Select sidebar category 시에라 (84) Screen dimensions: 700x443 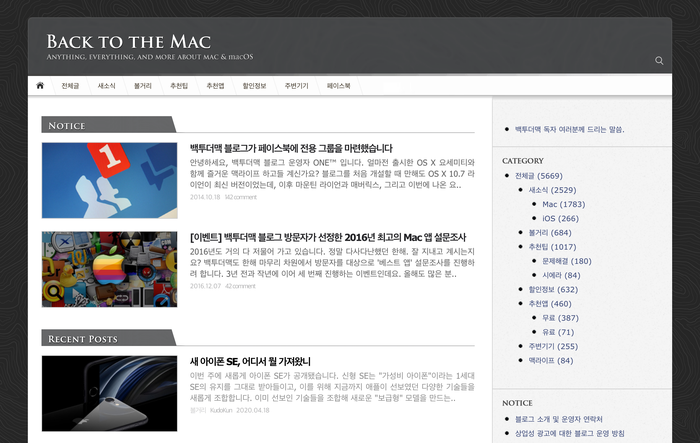(x=561, y=276)
